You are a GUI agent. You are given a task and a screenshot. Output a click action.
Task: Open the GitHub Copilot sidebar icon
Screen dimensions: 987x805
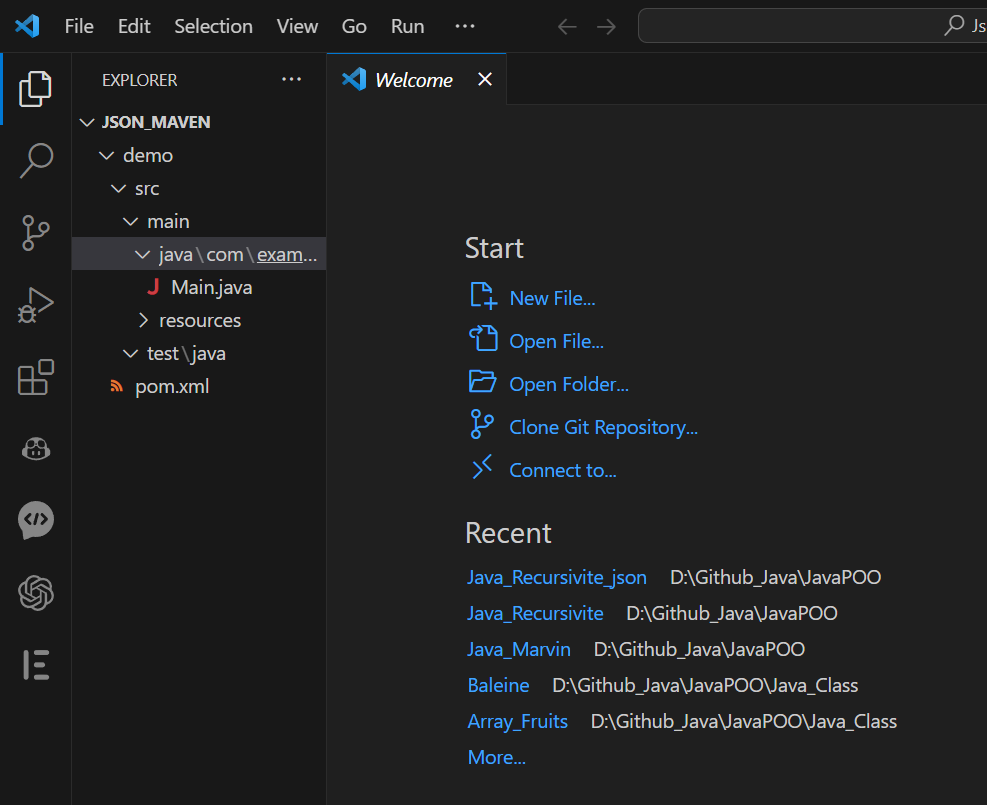[x=36, y=449]
